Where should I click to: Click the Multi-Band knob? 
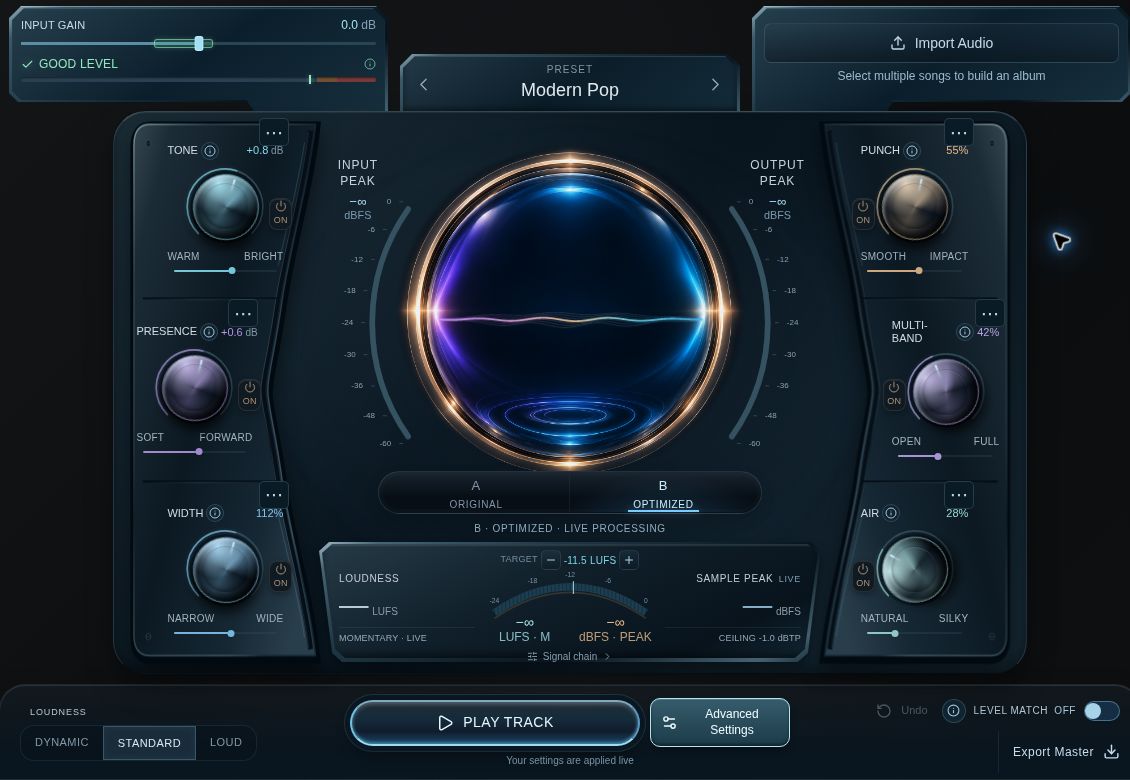(946, 391)
